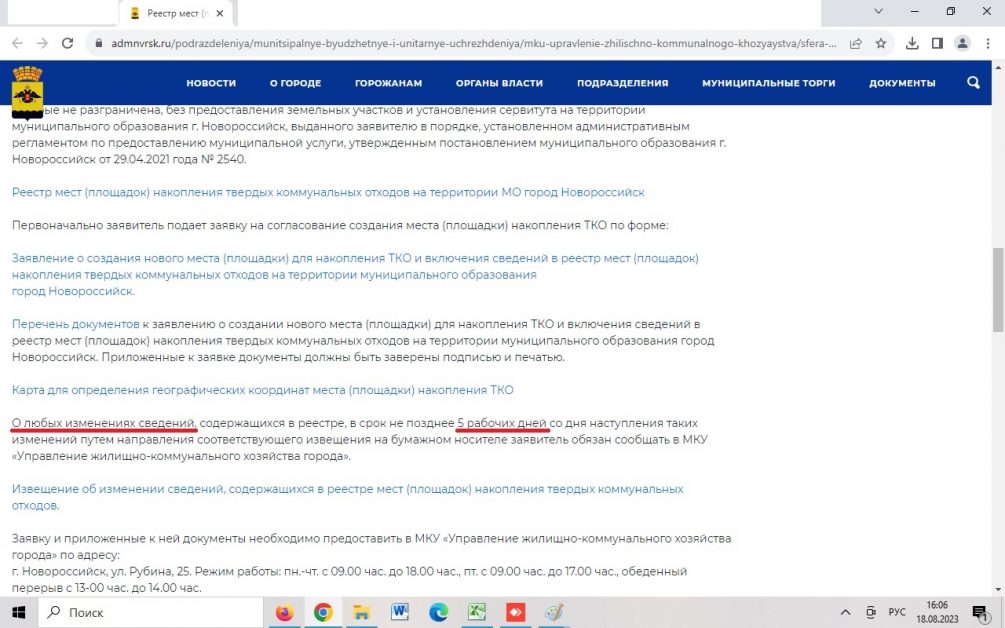Click the Windows taskbar search field Поиск

pos(150,612)
